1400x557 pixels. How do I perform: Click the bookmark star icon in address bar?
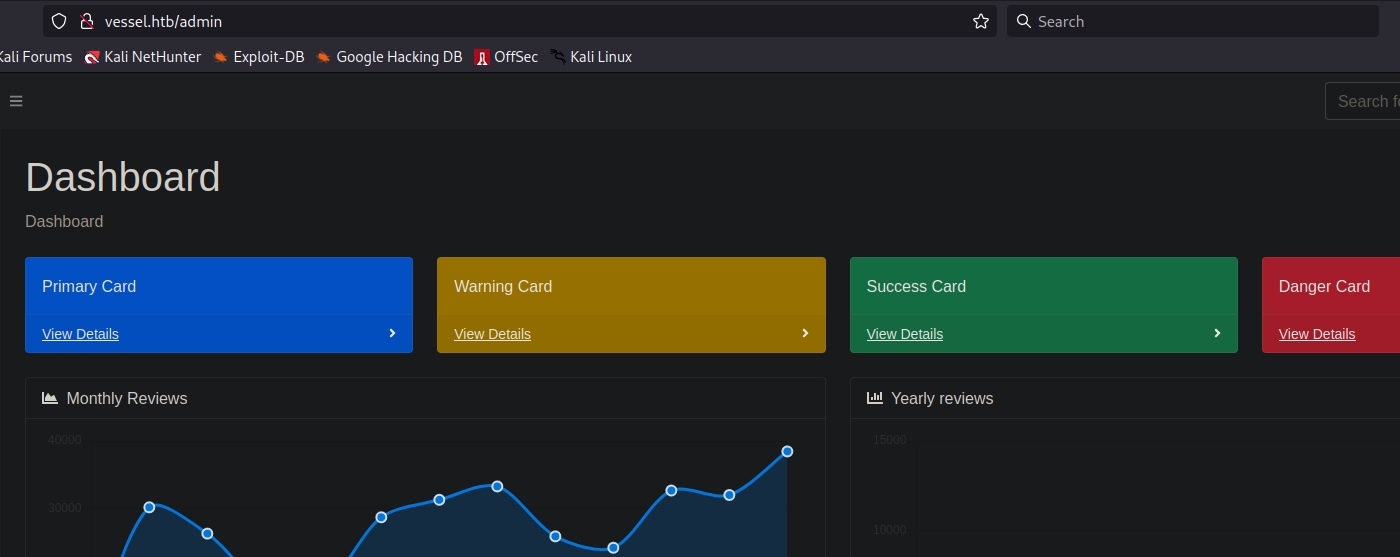[x=980, y=21]
